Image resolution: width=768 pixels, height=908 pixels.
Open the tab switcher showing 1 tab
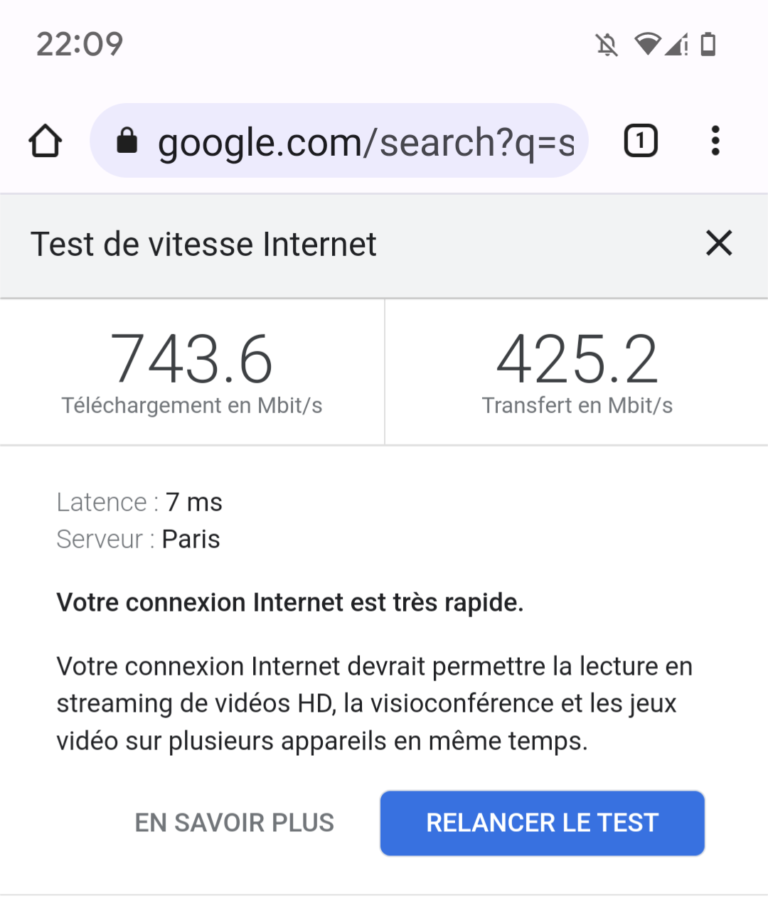point(640,142)
